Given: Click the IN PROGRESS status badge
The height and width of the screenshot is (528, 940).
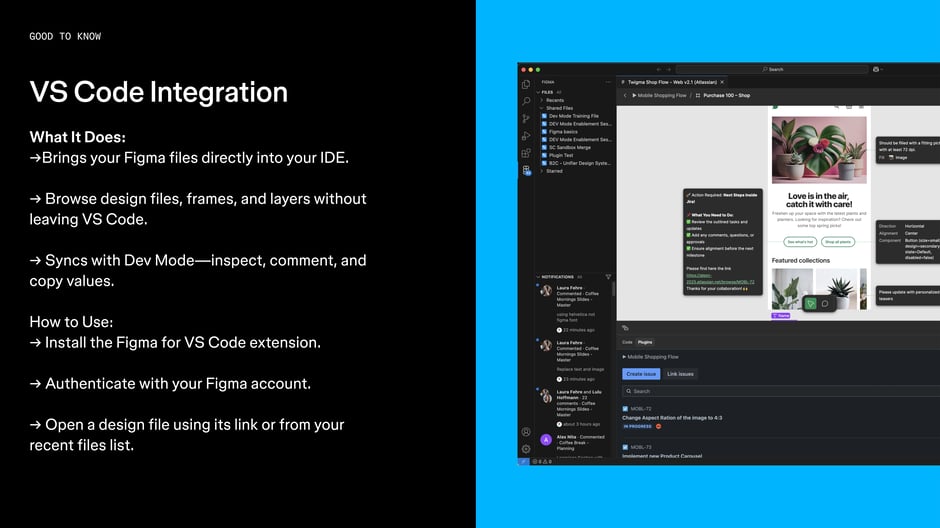Looking at the screenshot, I should 637,426.
